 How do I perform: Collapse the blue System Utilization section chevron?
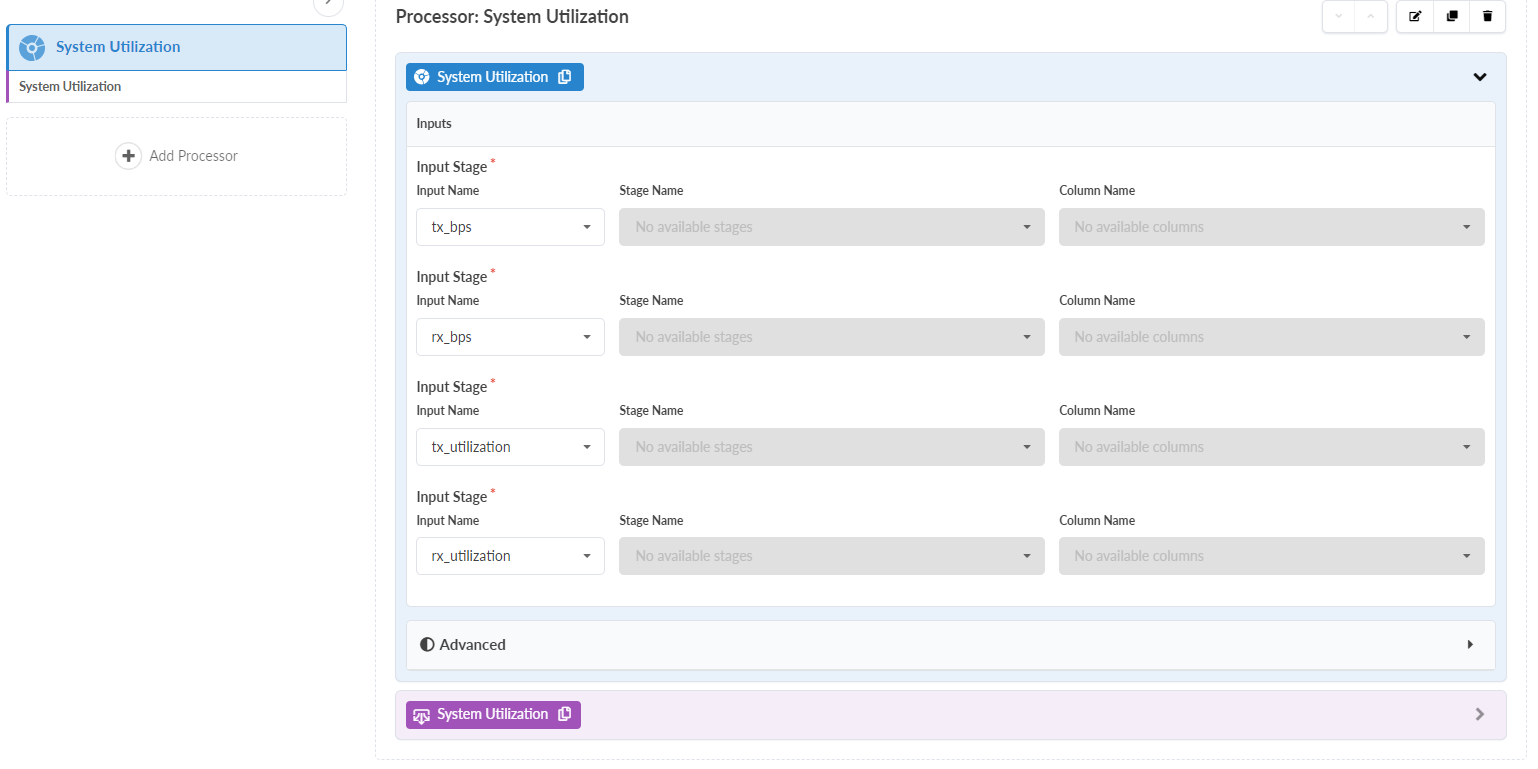tap(1480, 77)
